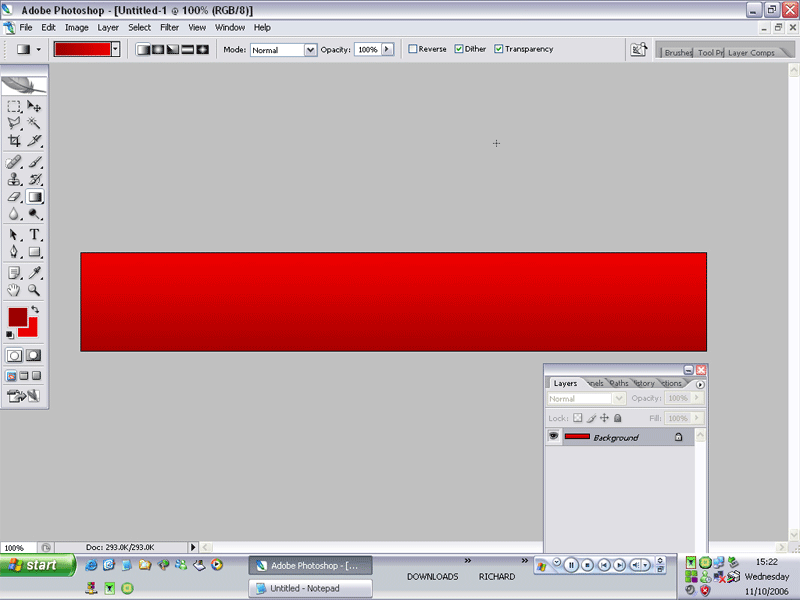Viewport: 800px width, 600px height.
Task: Select the Clone Stamp tool
Action: coord(14,180)
